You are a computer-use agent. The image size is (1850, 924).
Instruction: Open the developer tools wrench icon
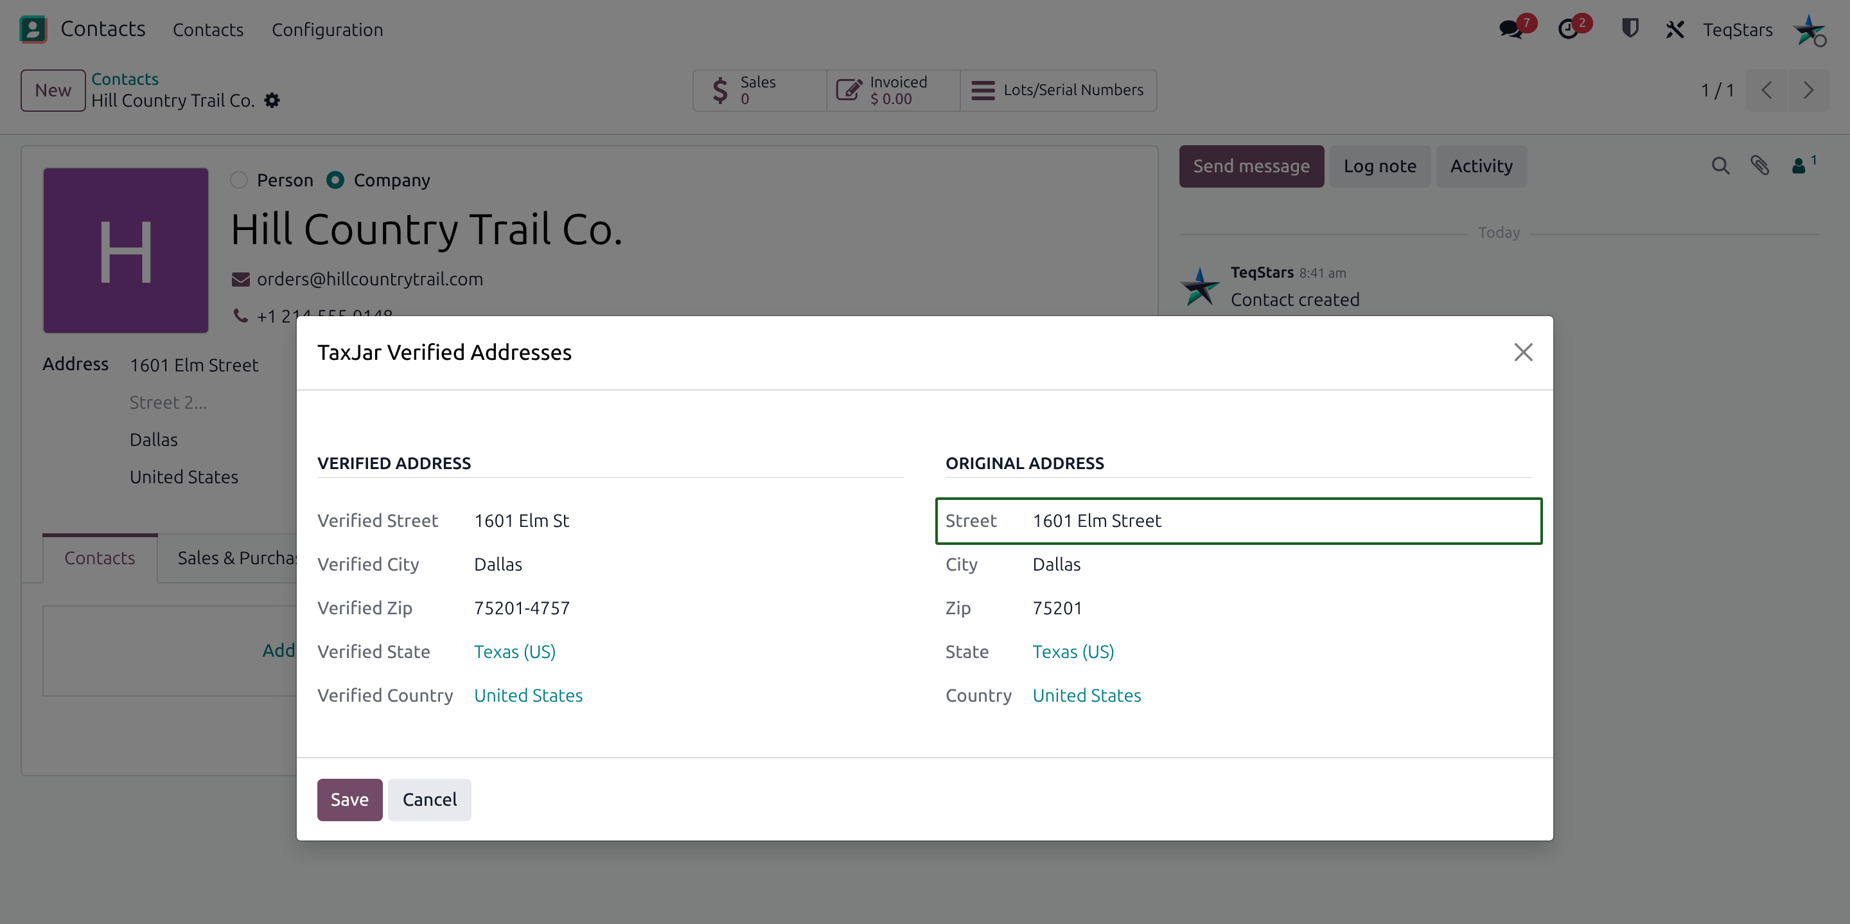tap(1675, 30)
